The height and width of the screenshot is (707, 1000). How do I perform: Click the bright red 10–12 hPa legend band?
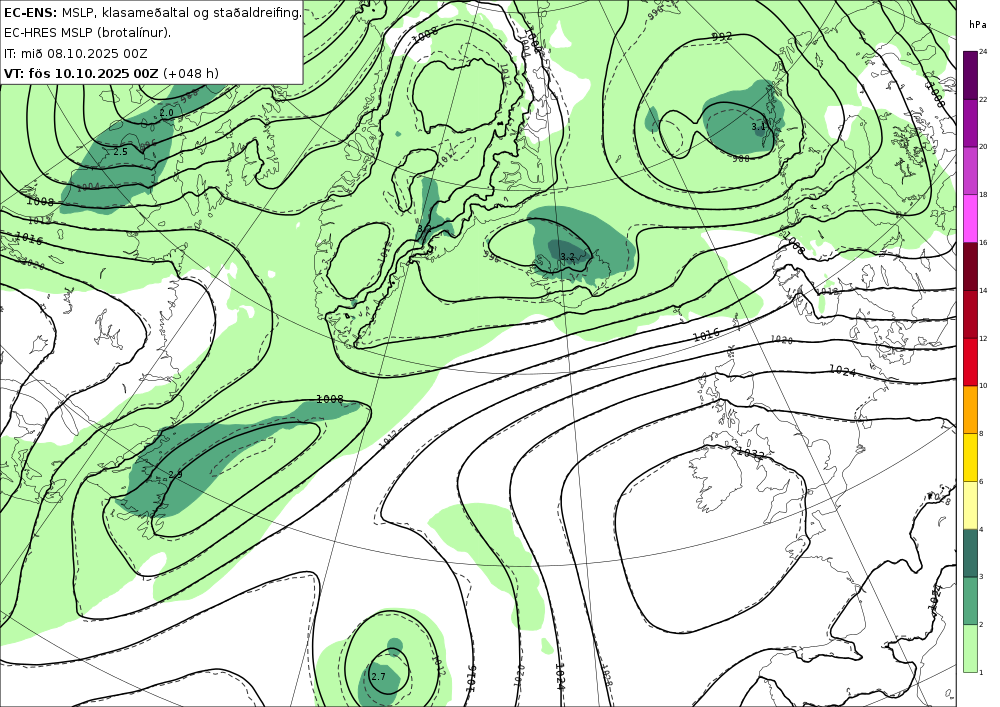tap(970, 361)
